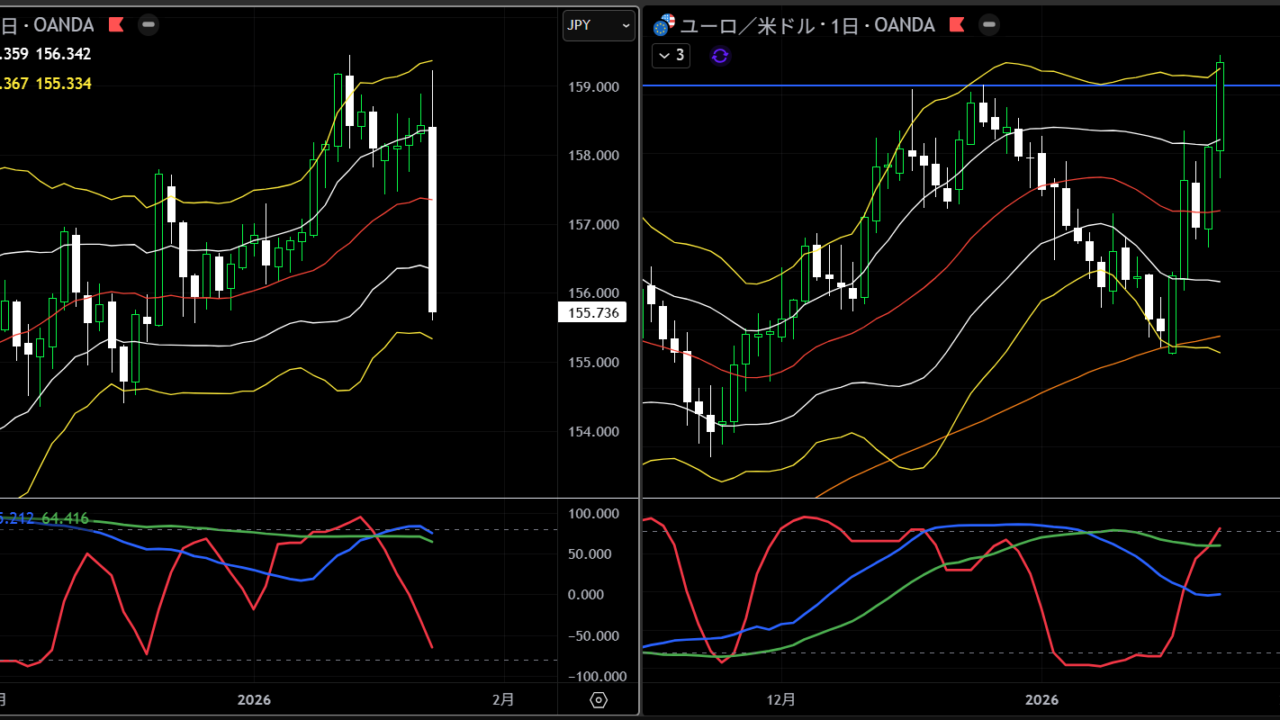Click the 2月 label on left time axis
This screenshot has width=1280, height=720.
pos(506,700)
